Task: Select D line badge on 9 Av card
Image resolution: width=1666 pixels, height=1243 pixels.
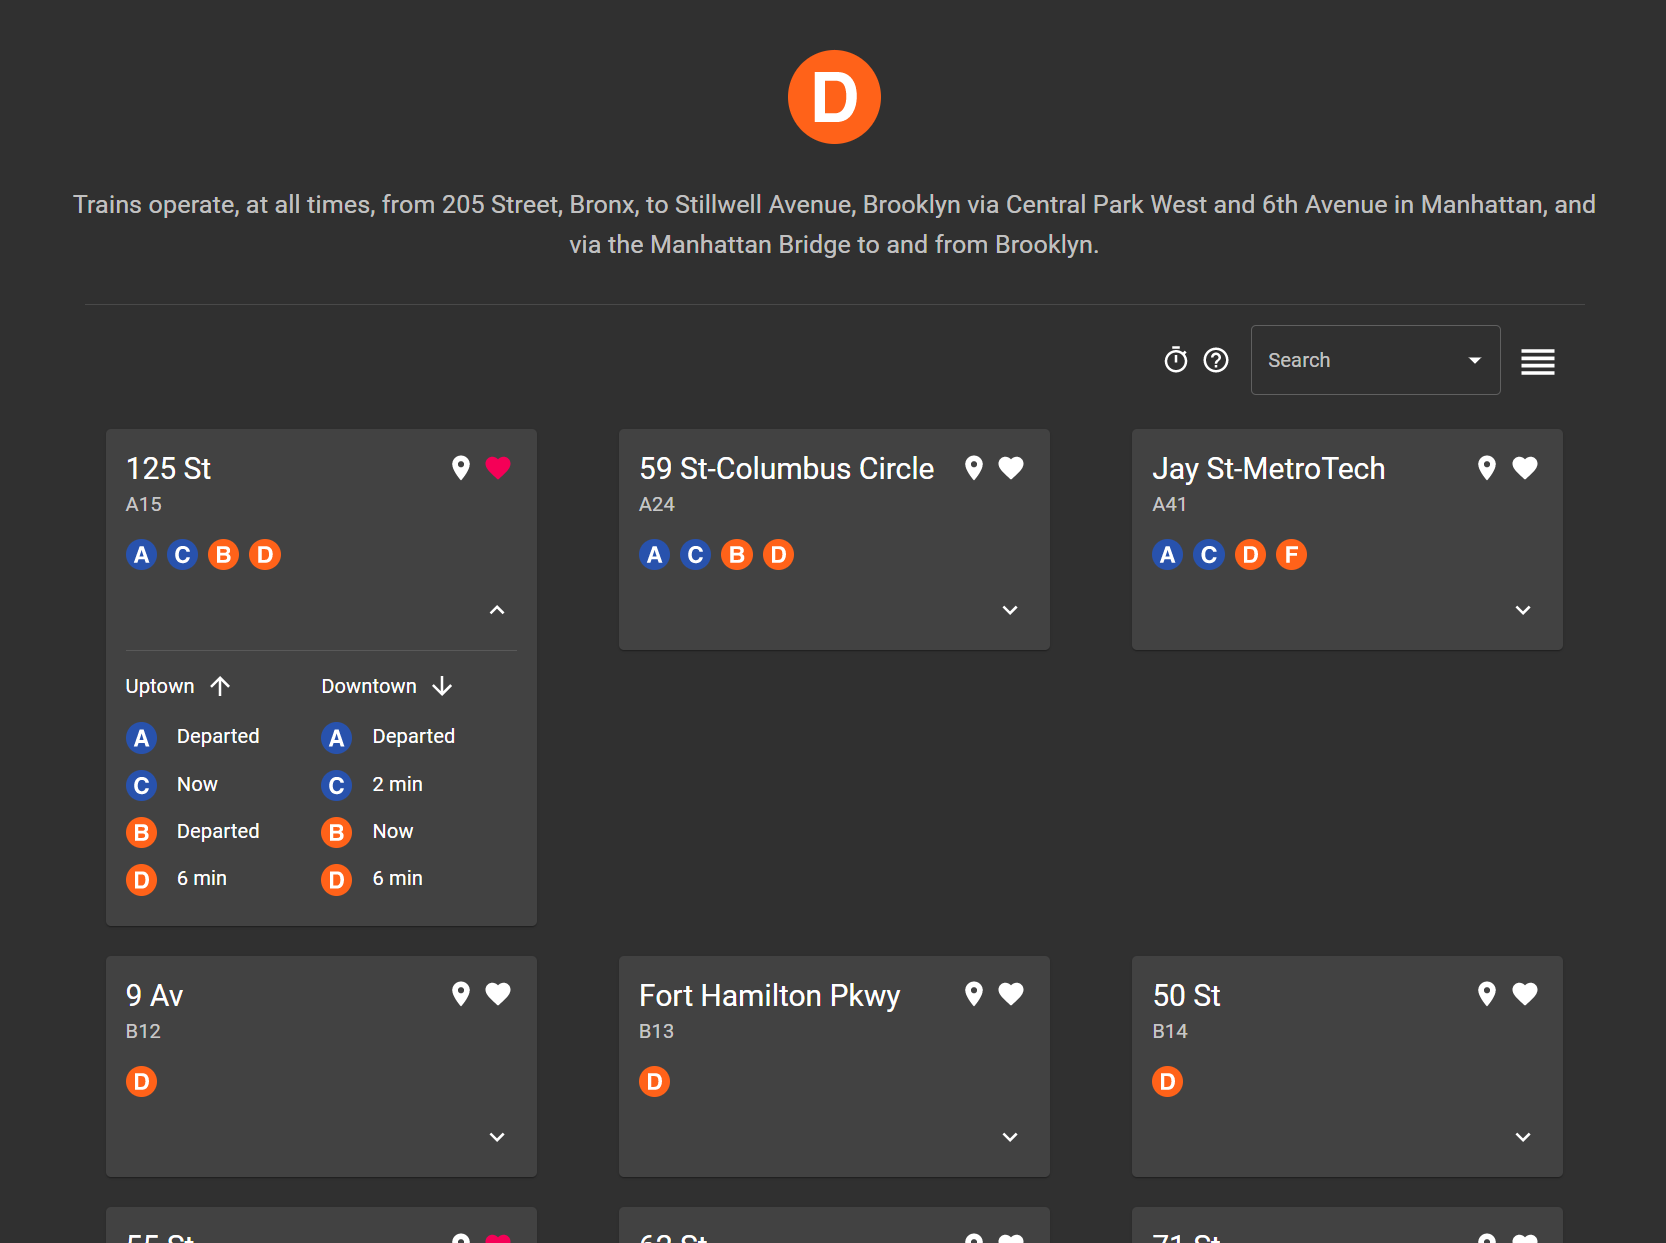Action: pos(142,1082)
